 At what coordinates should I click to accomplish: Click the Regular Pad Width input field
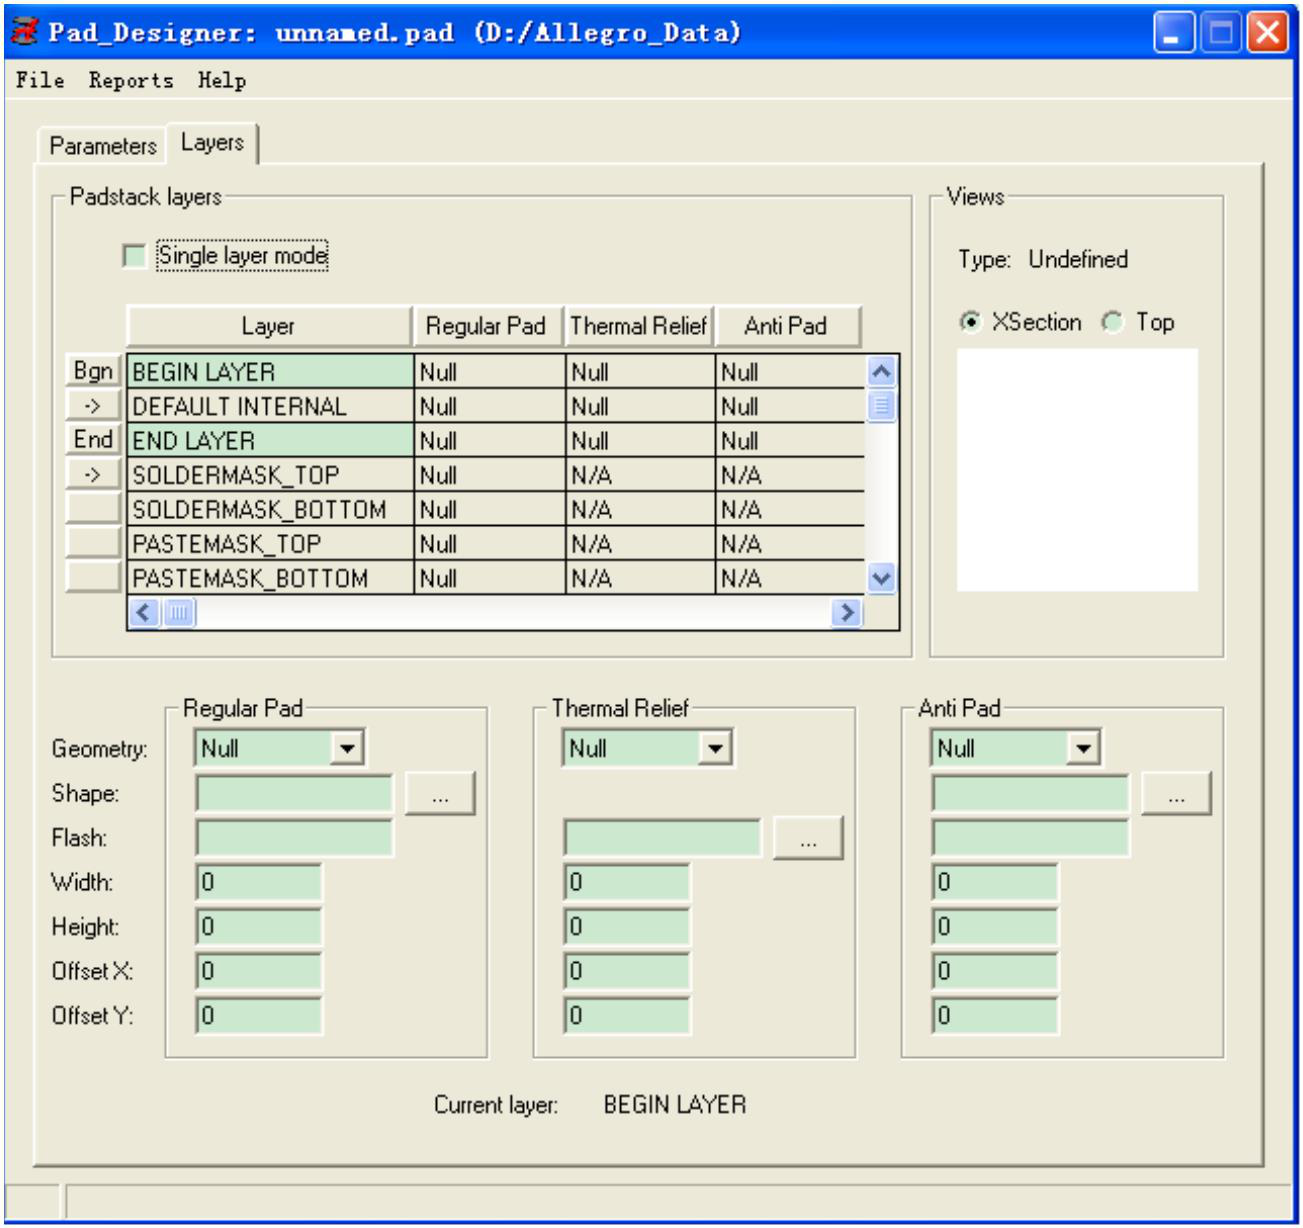click(x=259, y=883)
